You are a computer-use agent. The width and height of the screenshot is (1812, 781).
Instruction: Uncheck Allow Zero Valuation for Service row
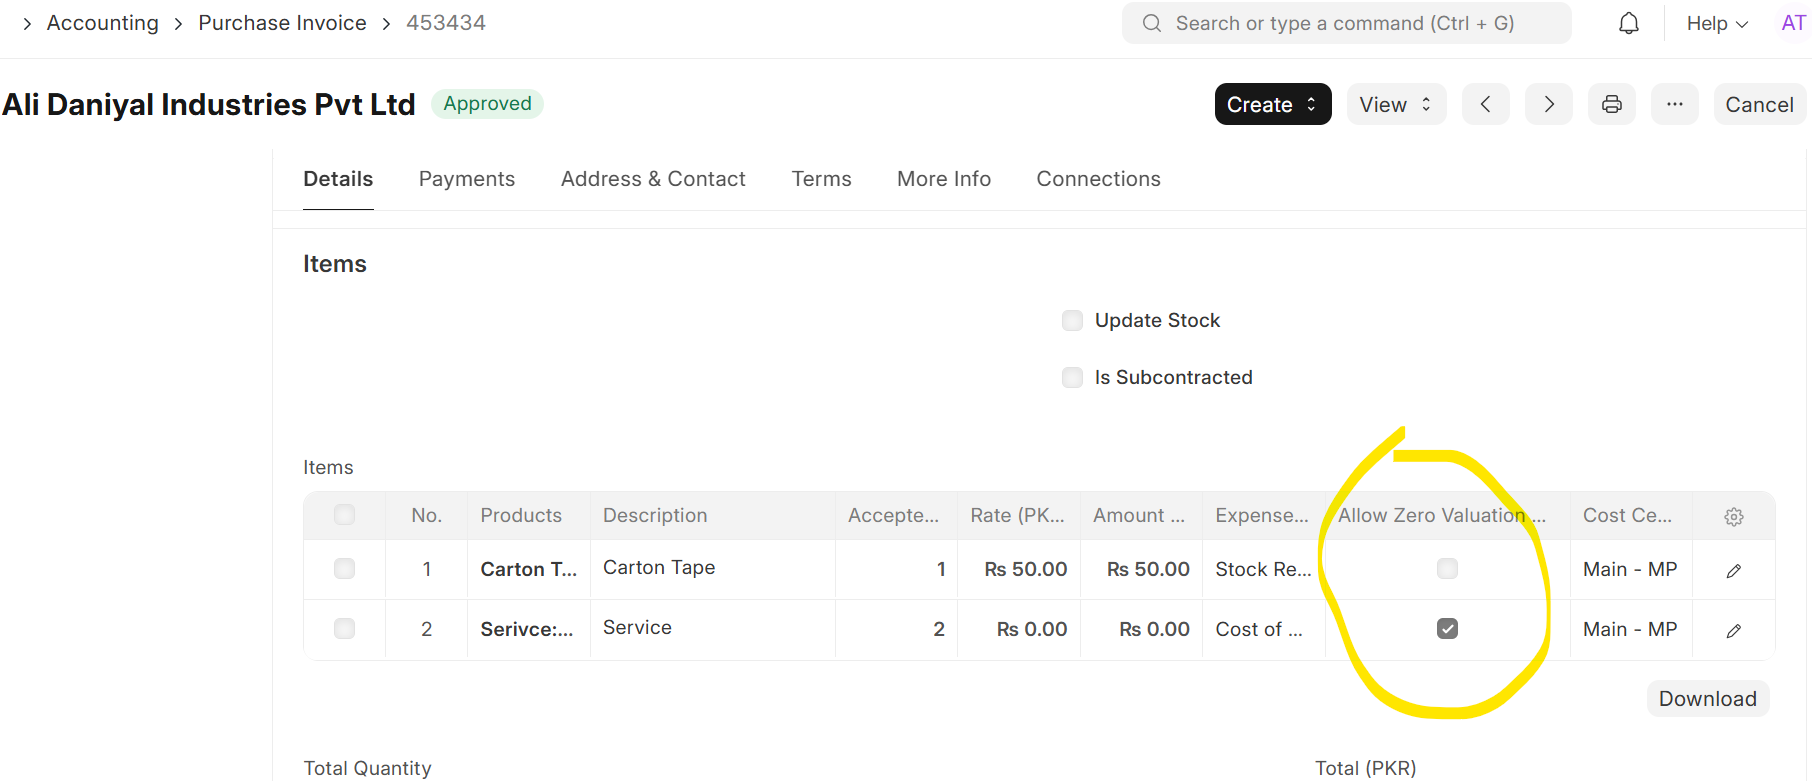(1447, 629)
